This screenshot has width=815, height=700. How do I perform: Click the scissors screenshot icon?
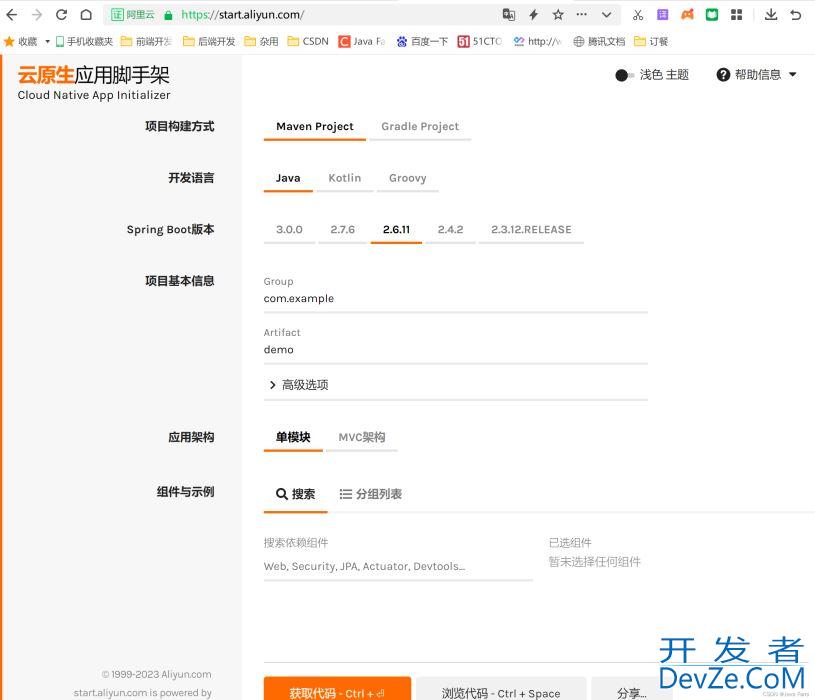[x=638, y=15]
